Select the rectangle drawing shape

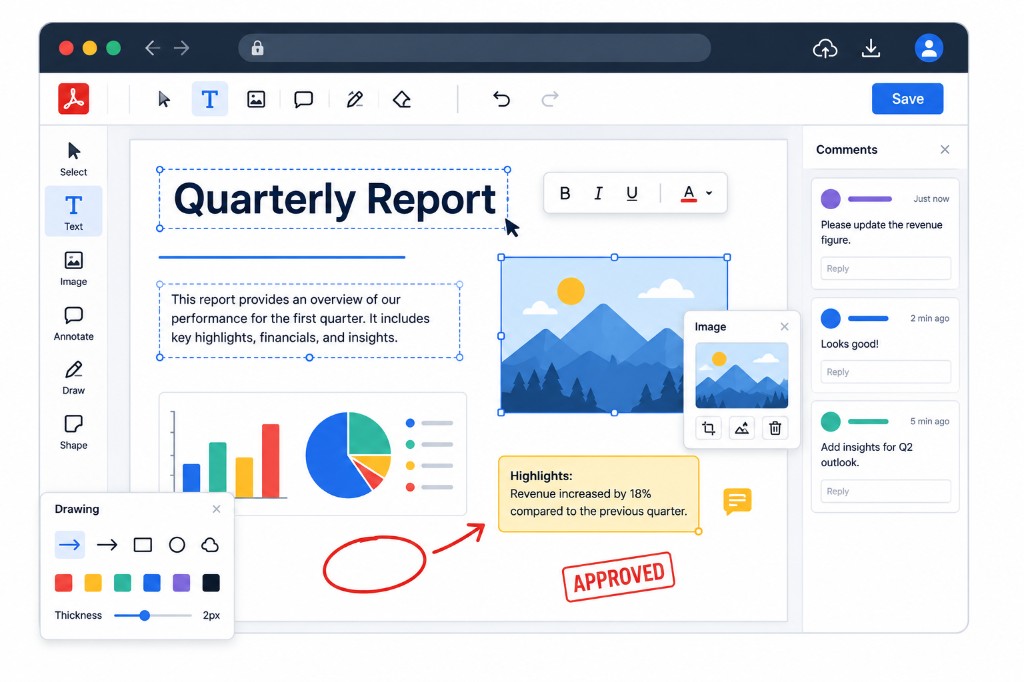[x=142, y=545]
